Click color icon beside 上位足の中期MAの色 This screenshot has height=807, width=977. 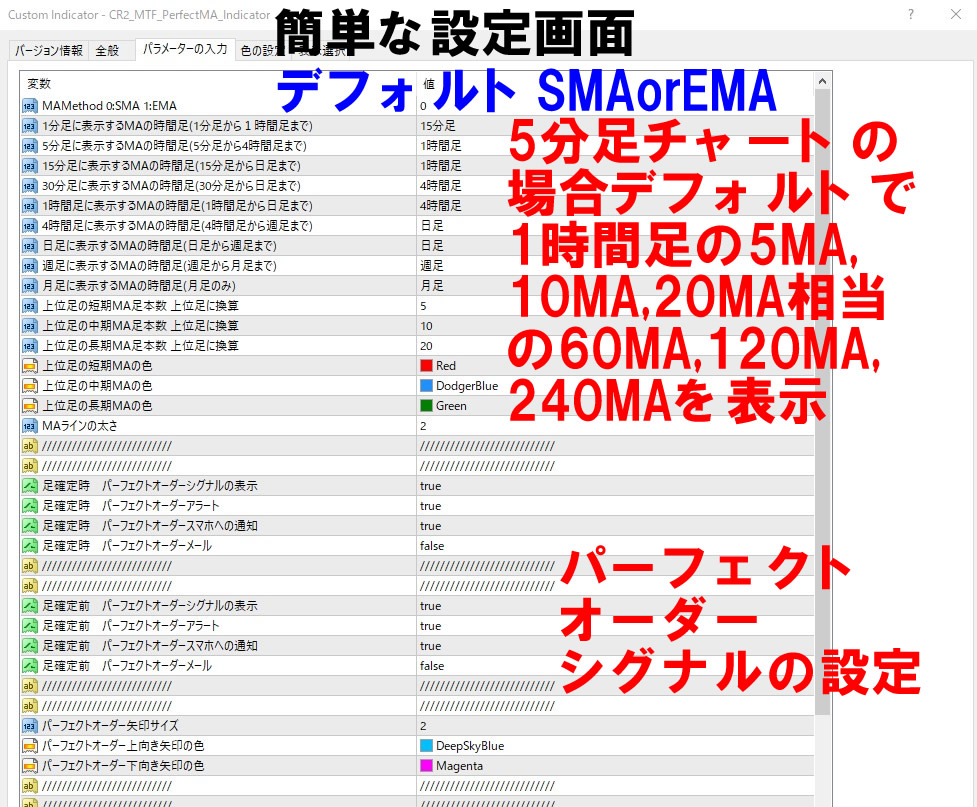tap(29, 386)
